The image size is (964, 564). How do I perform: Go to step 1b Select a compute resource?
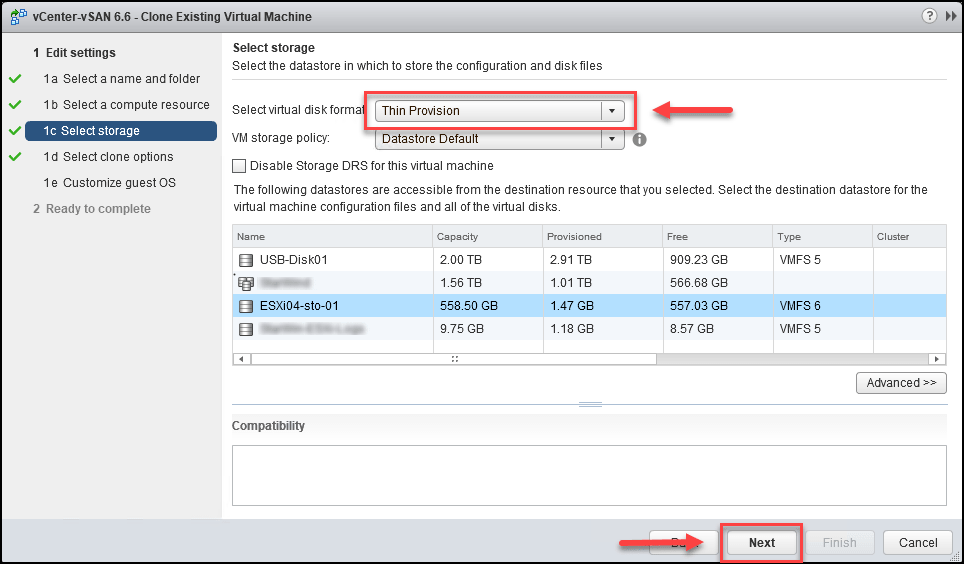[x=127, y=105]
